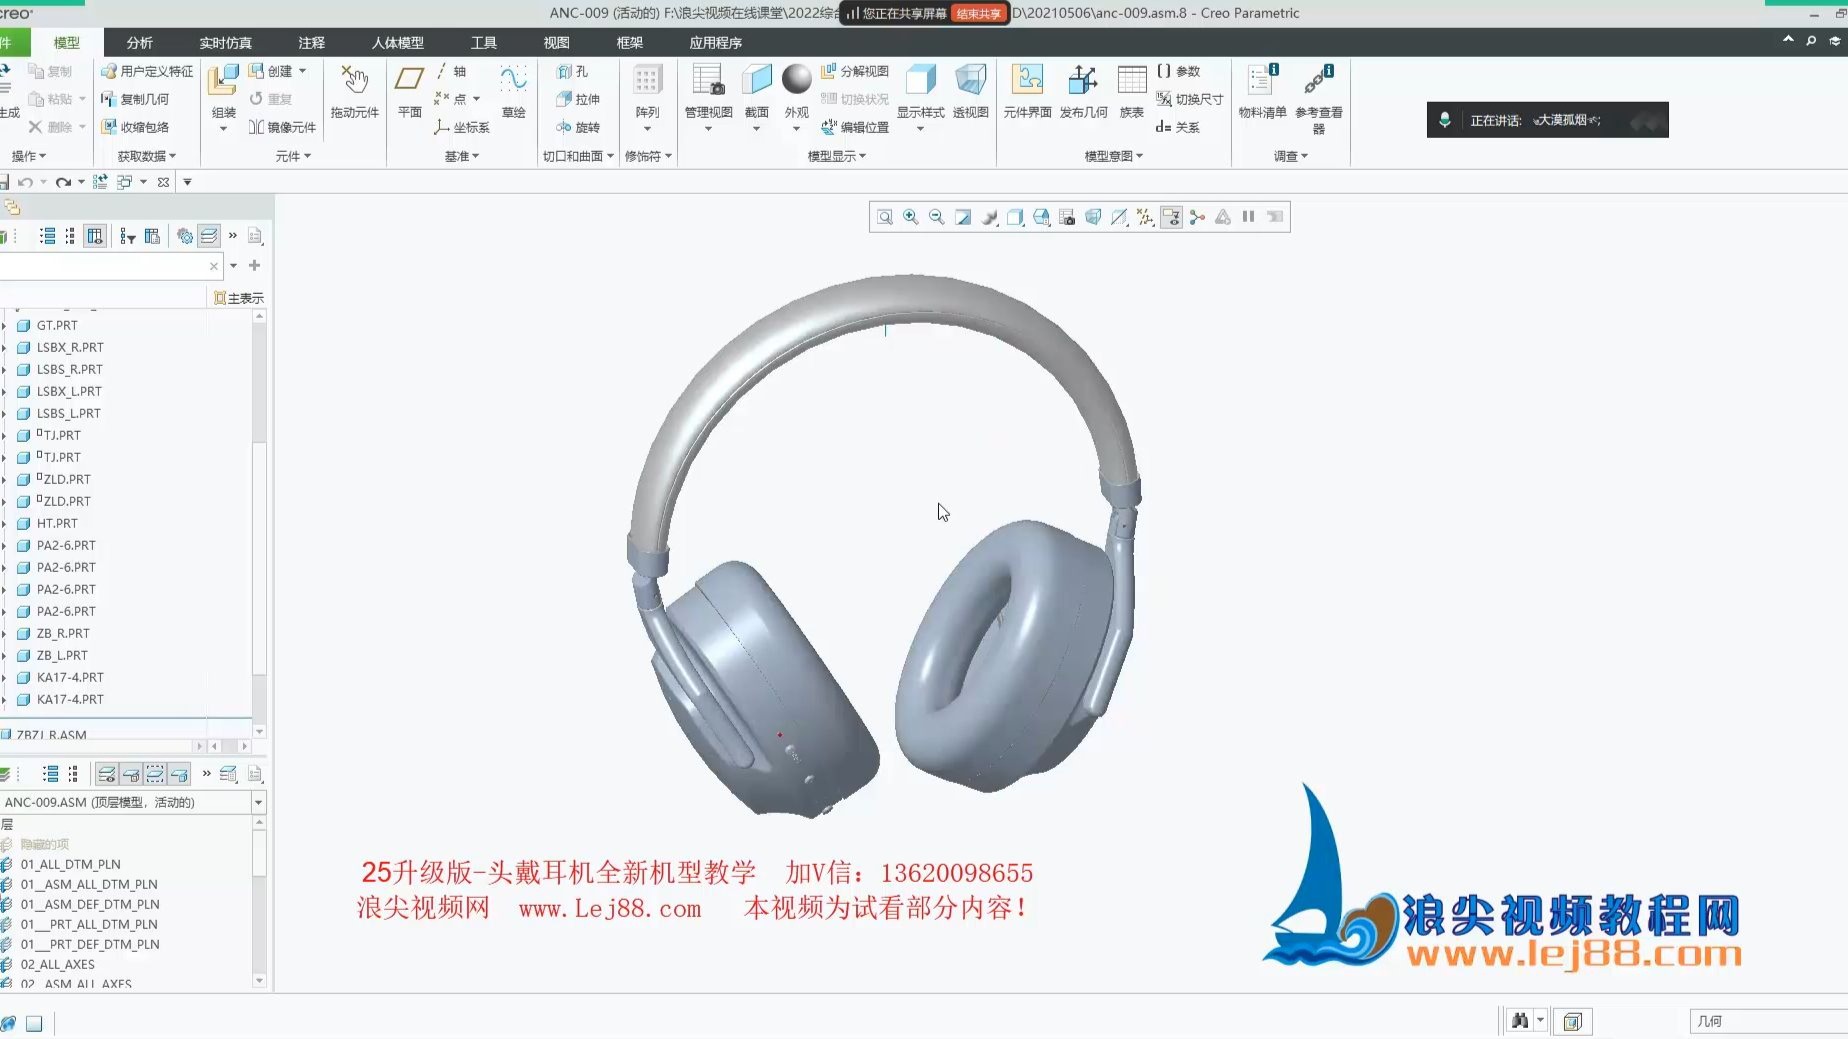The width and height of the screenshot is (1848, 1039).
Task: Expand the Cut & Surface (切口和曲面) group dropdown
Action: (x=578, y=156)
